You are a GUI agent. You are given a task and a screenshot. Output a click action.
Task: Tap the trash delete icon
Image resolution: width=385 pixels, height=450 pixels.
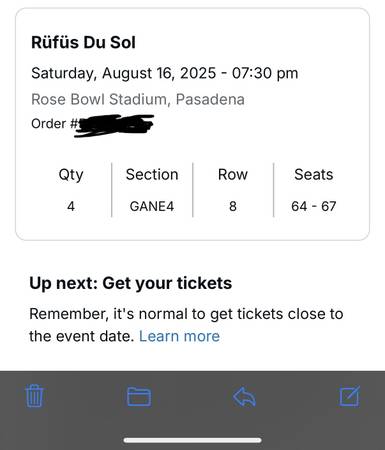[x=34, y=396]
